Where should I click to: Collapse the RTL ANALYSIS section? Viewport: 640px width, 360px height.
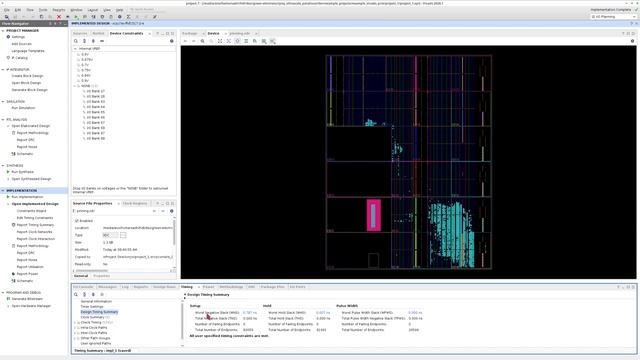pos(3,120)
